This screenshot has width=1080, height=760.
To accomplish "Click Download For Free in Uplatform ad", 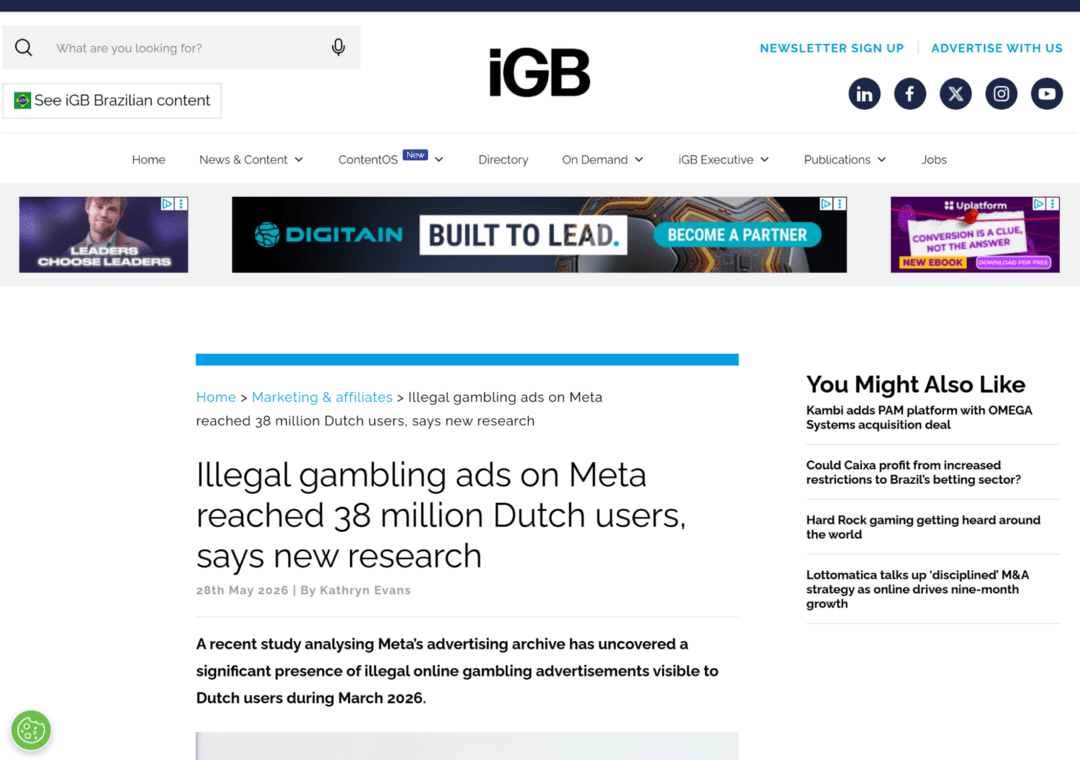I will (x=1013, y=263).
